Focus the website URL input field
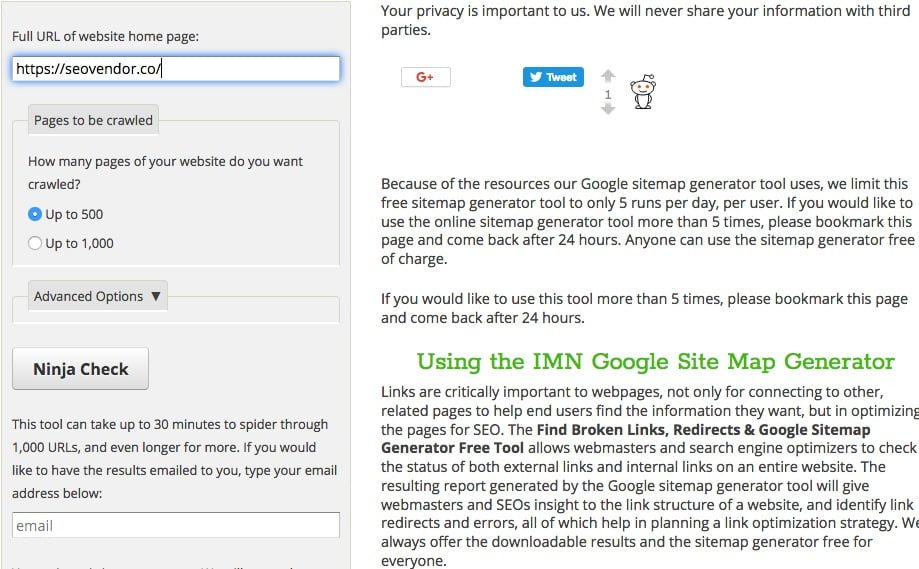Viewport: 919px width, 569px height. coord(175,68)
